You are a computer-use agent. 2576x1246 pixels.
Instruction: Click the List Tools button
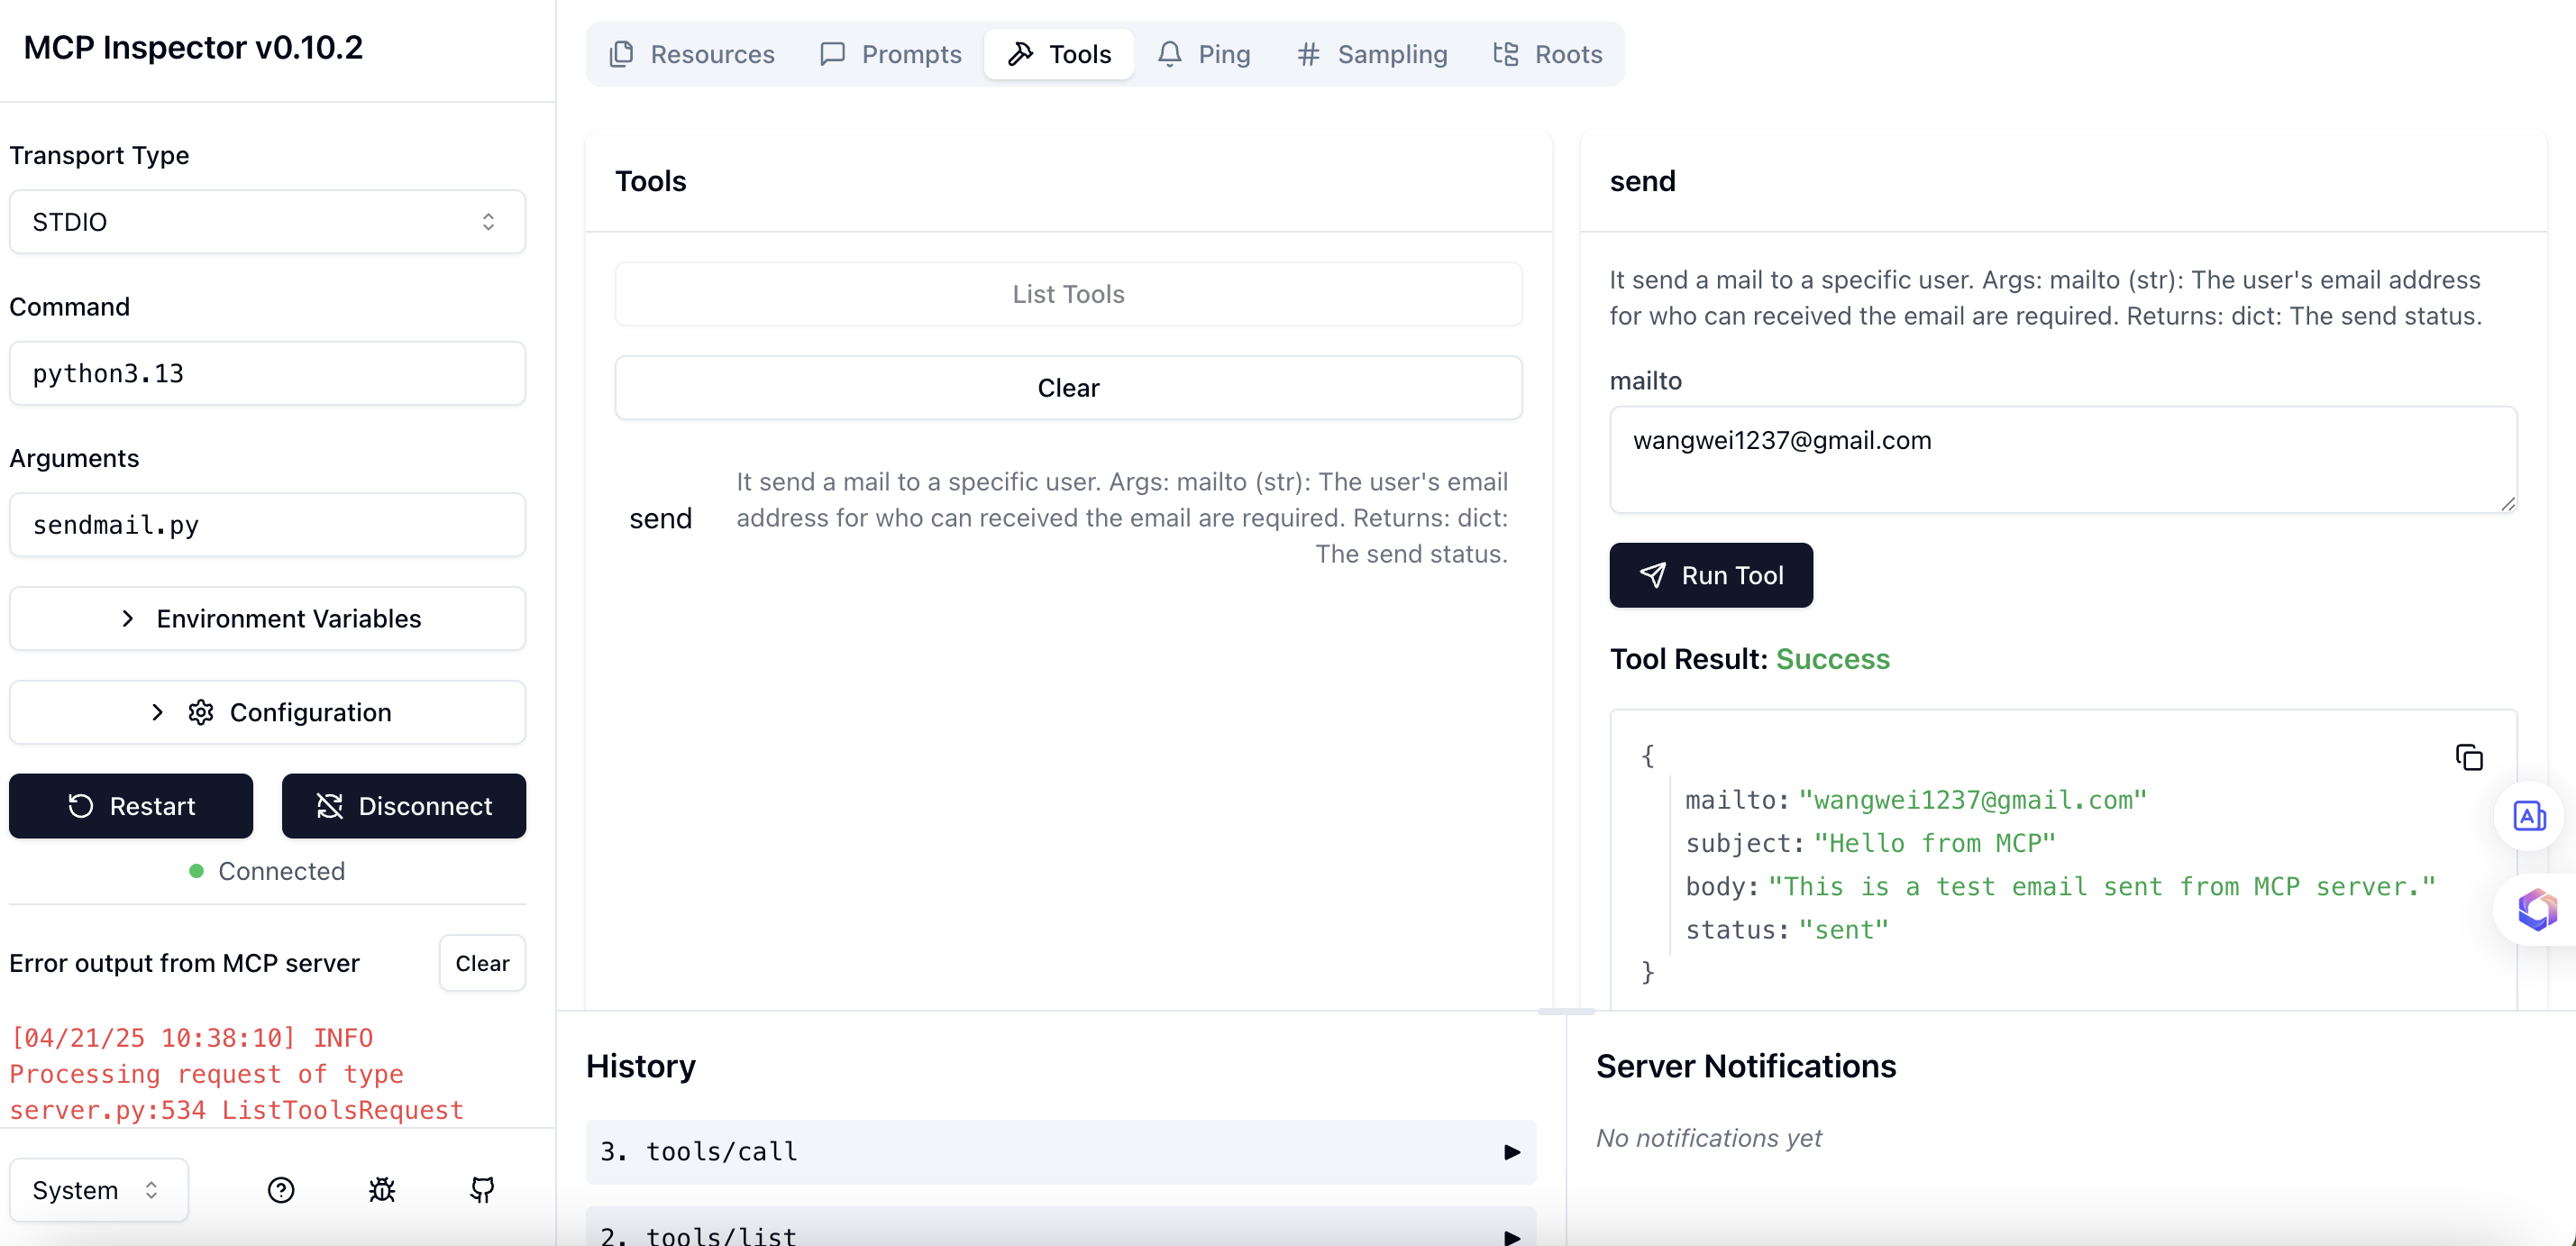pyautogui.click(x=1068, y=294)
